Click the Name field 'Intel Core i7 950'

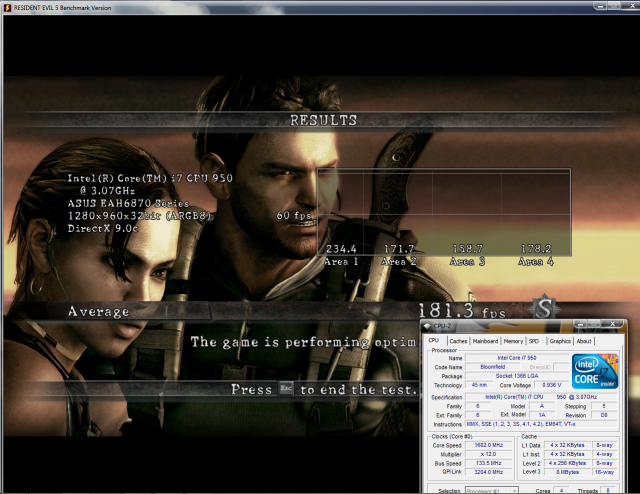[517, 358]
